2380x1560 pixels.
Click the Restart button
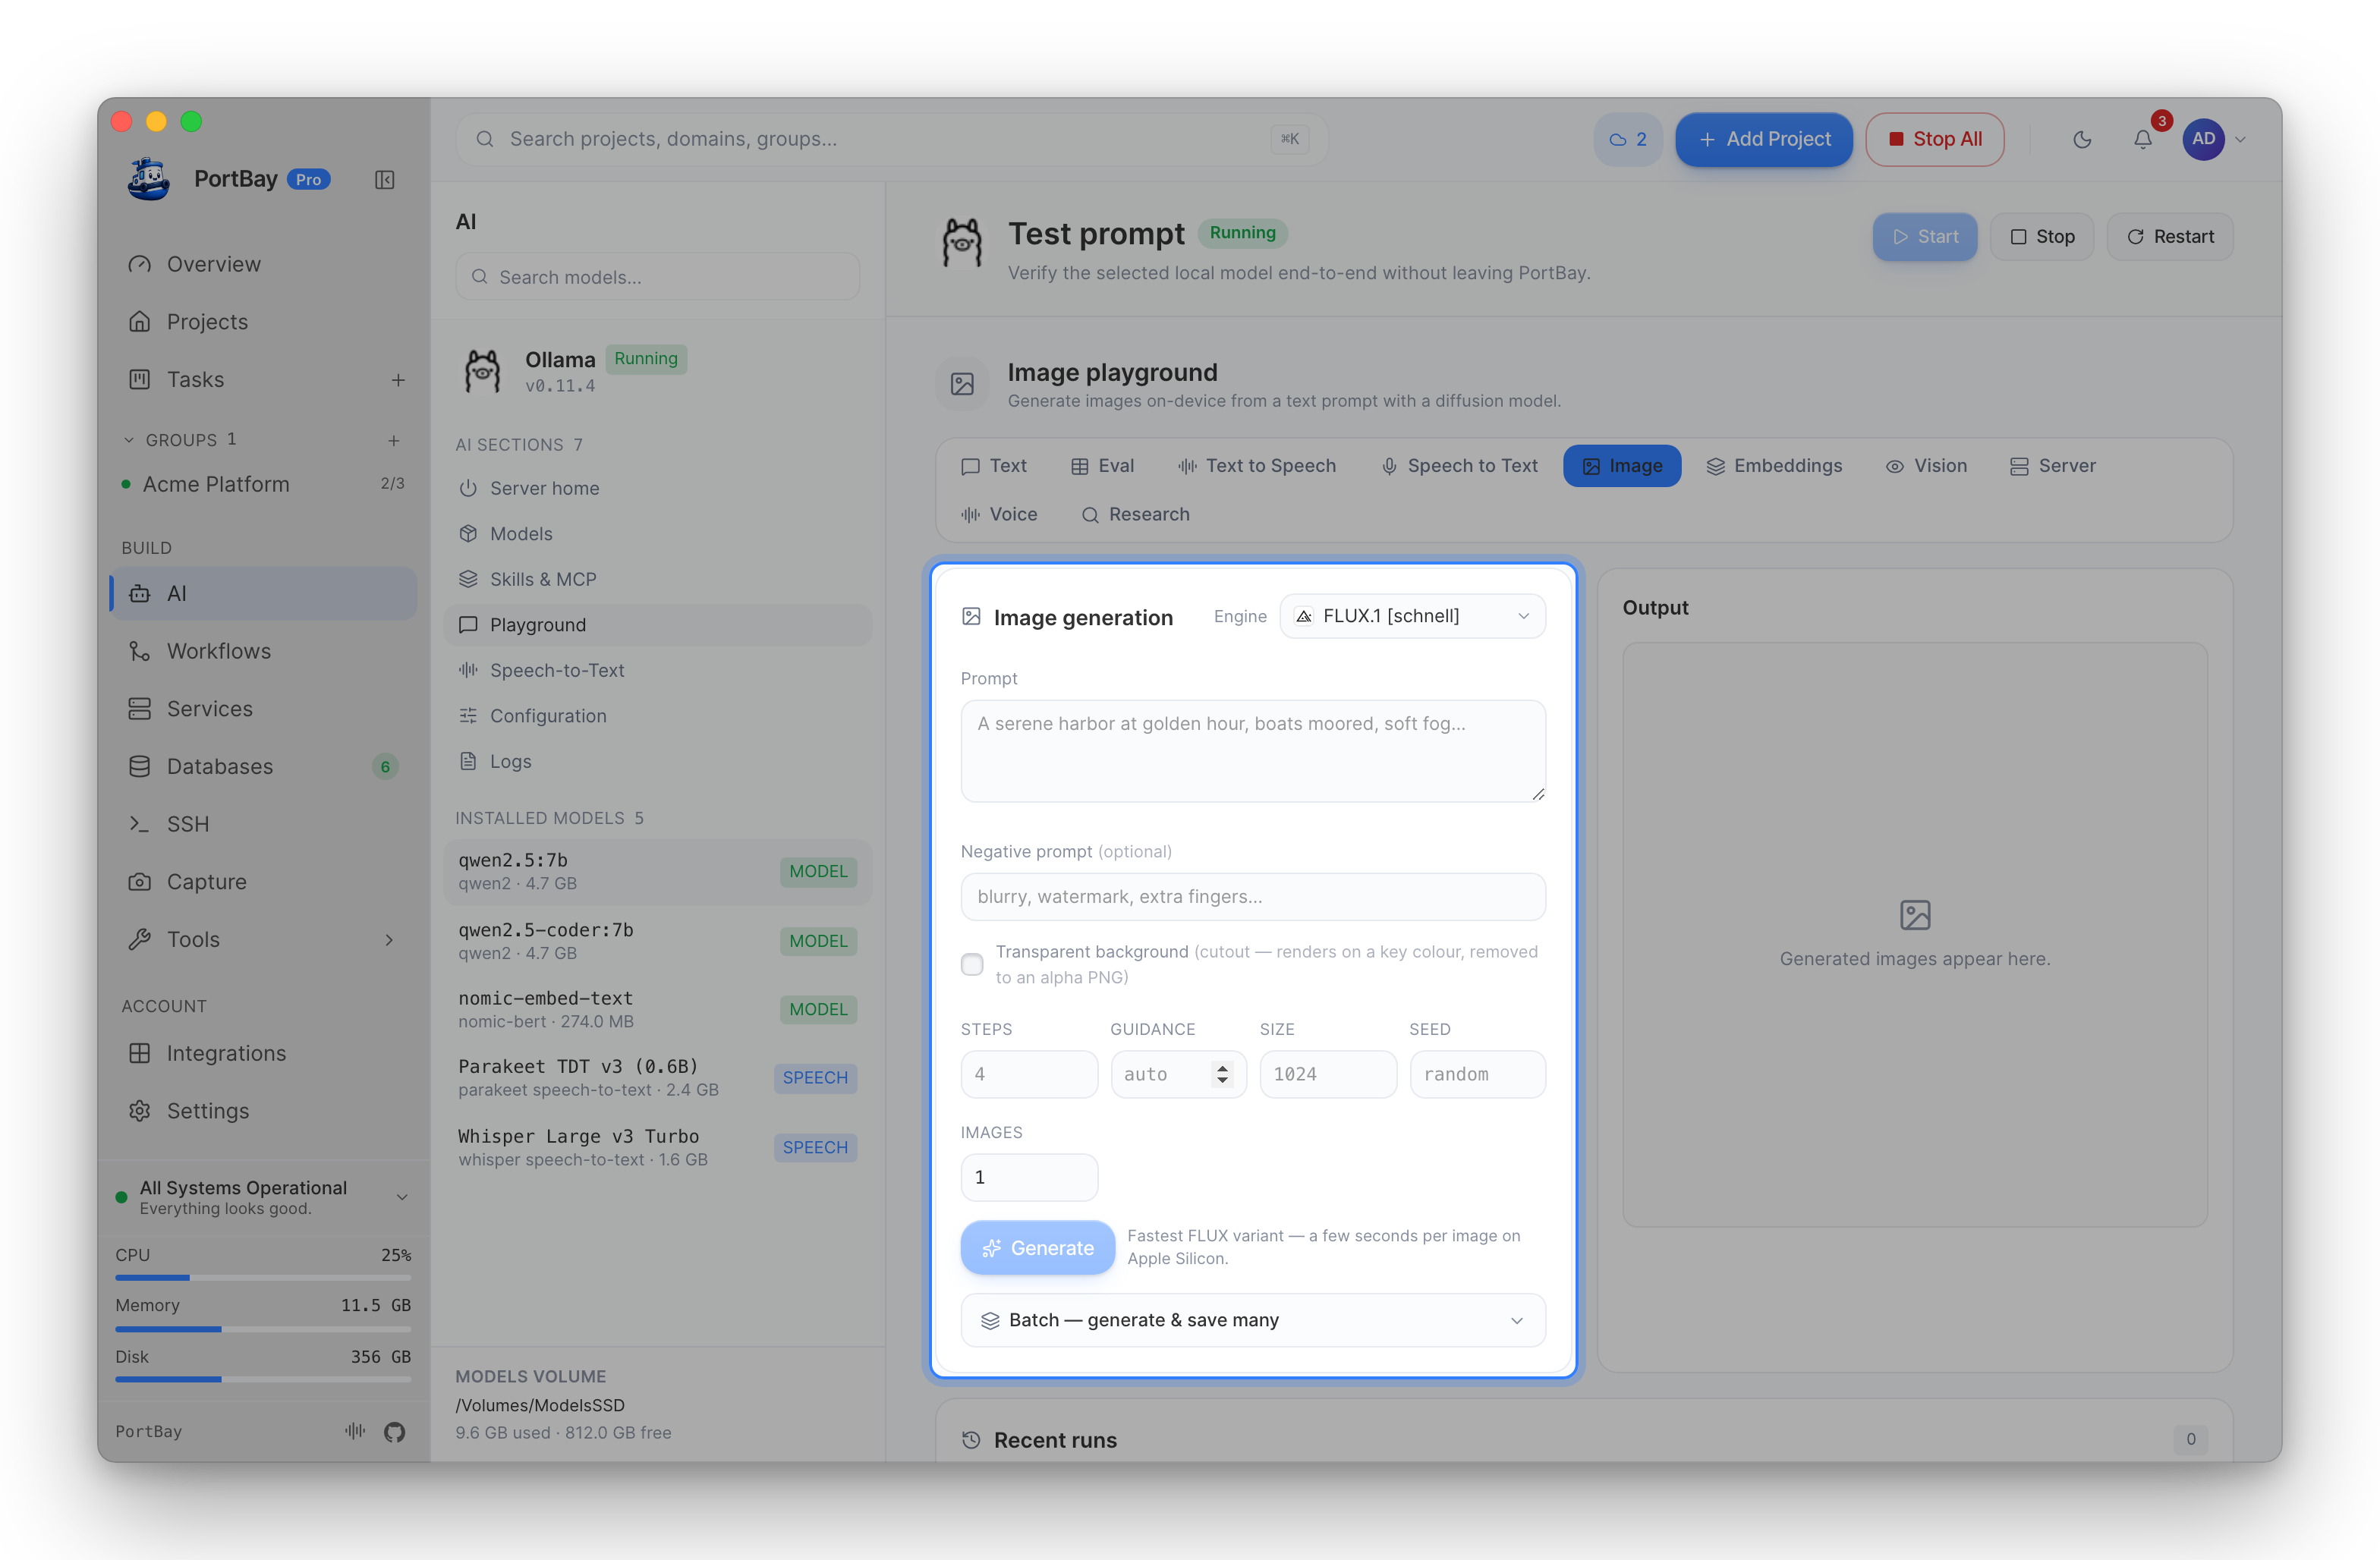pos(2170,237)
